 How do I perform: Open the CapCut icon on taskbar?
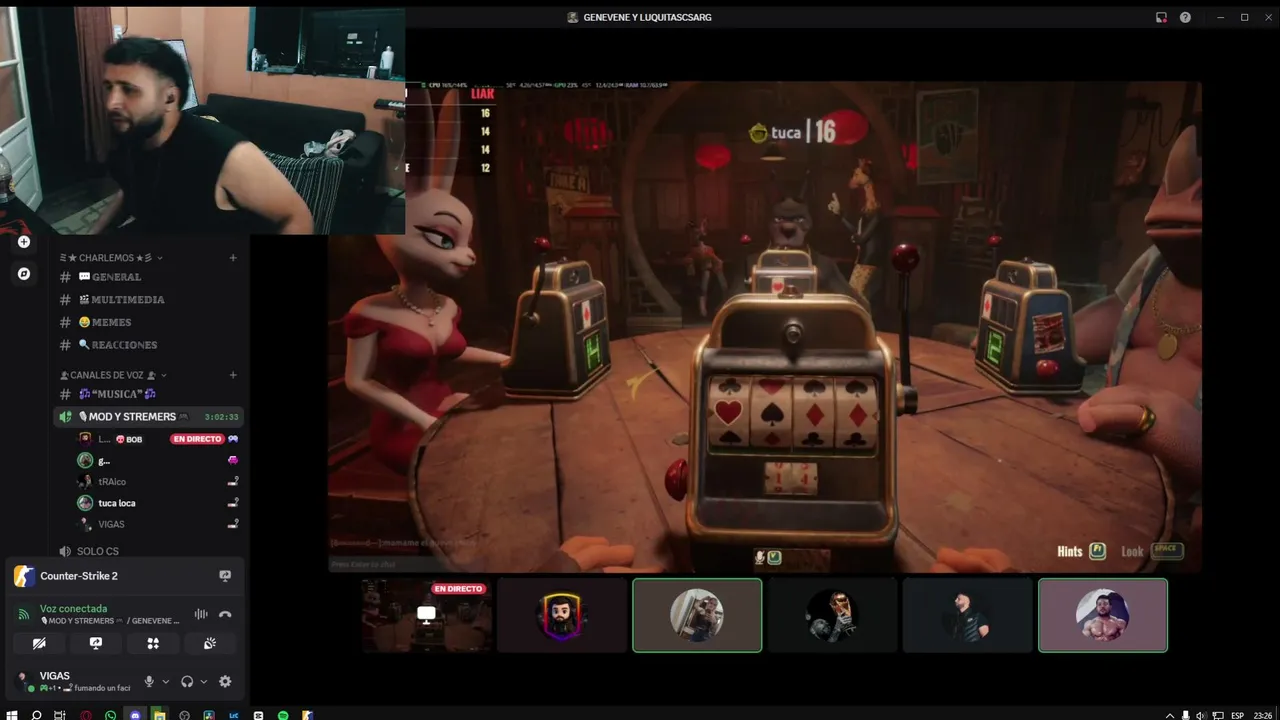click(258, 715)
